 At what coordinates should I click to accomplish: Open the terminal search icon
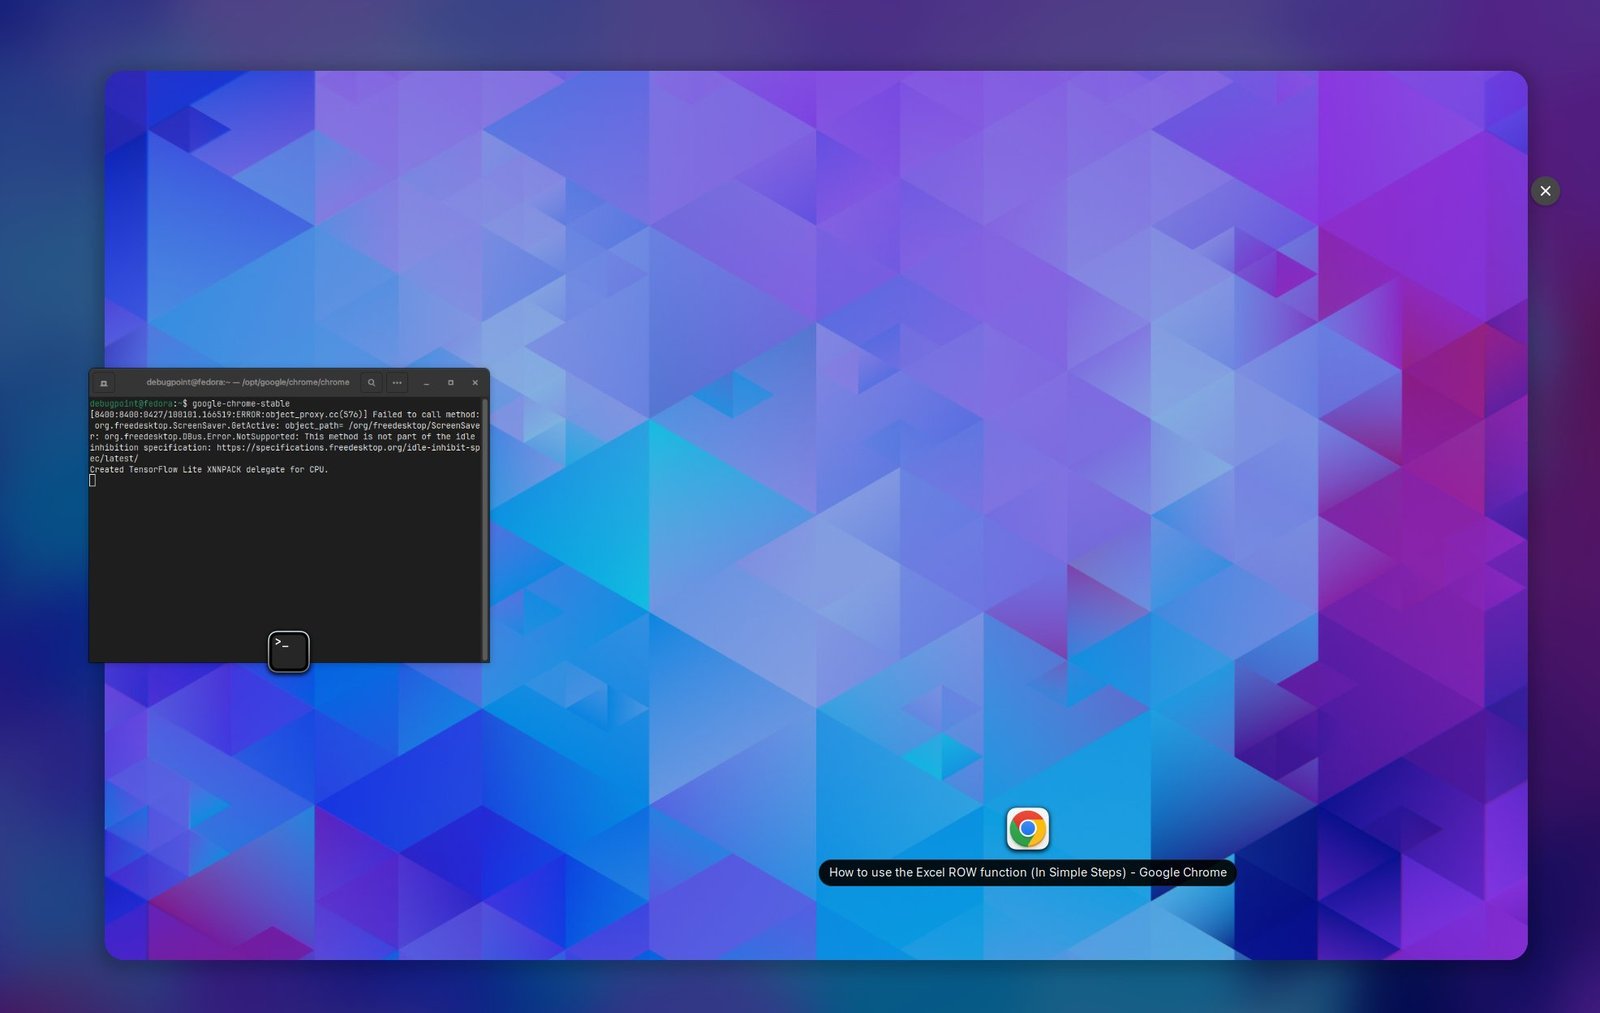[371, 383]
